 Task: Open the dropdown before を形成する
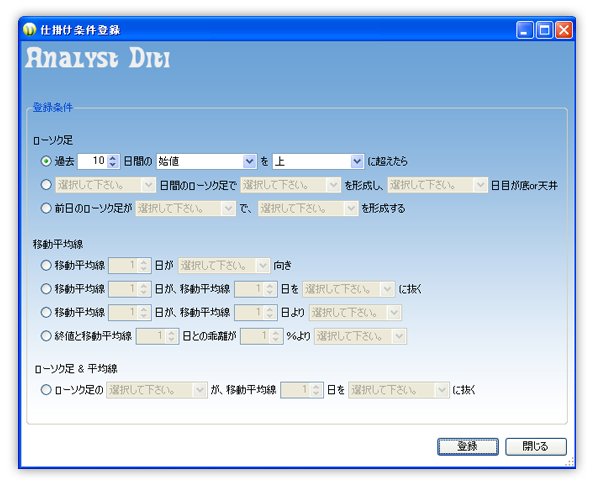tap(308, 208)
